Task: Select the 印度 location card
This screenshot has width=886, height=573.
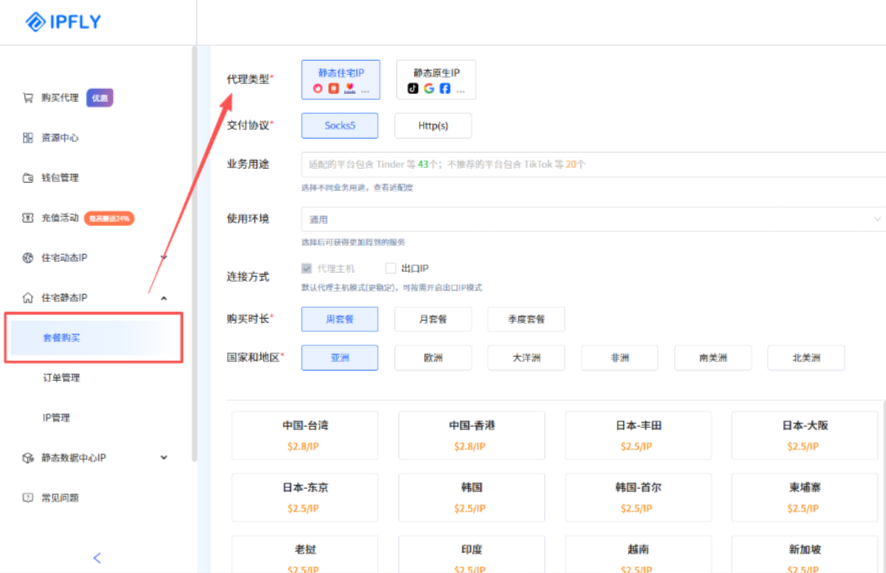Action: pyautogui.click(x=472, y=554)
